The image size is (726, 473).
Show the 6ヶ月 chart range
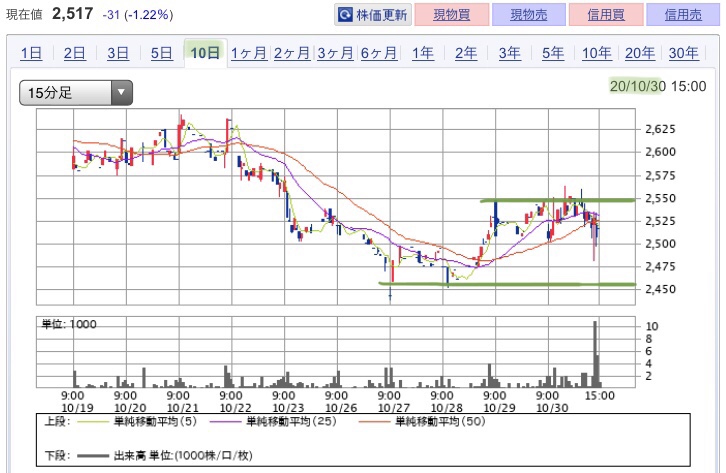[379, 53]
